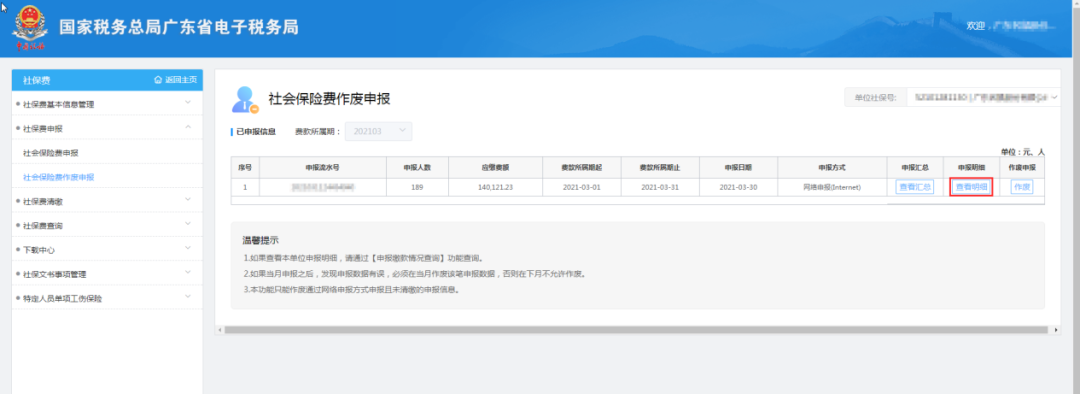The width and height of the screenshot is (1080, 394).
Task: Expand the 社保费查询 menu chevron
Action: click(x=188, y=224)
